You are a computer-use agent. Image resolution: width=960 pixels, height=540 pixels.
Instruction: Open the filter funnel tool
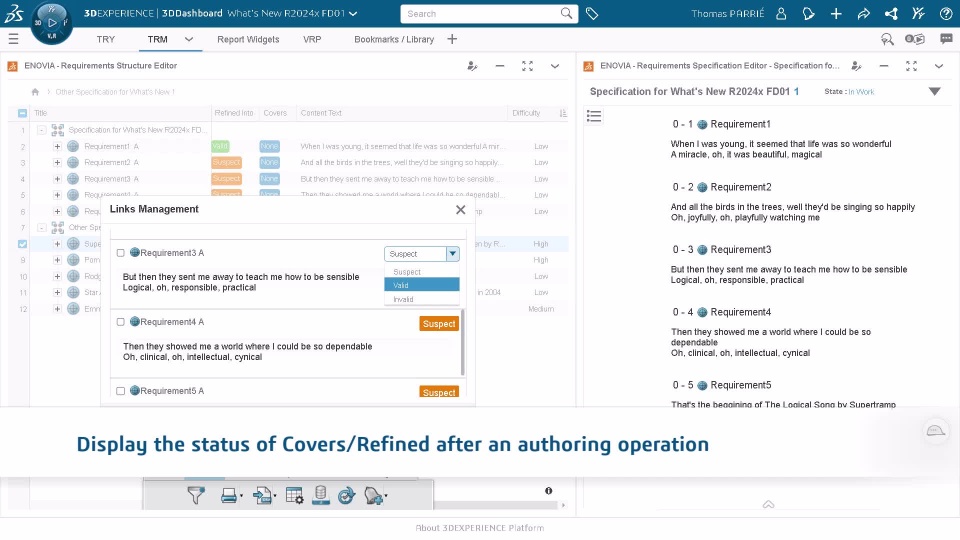pyautogui.click(x=196, y=495)
